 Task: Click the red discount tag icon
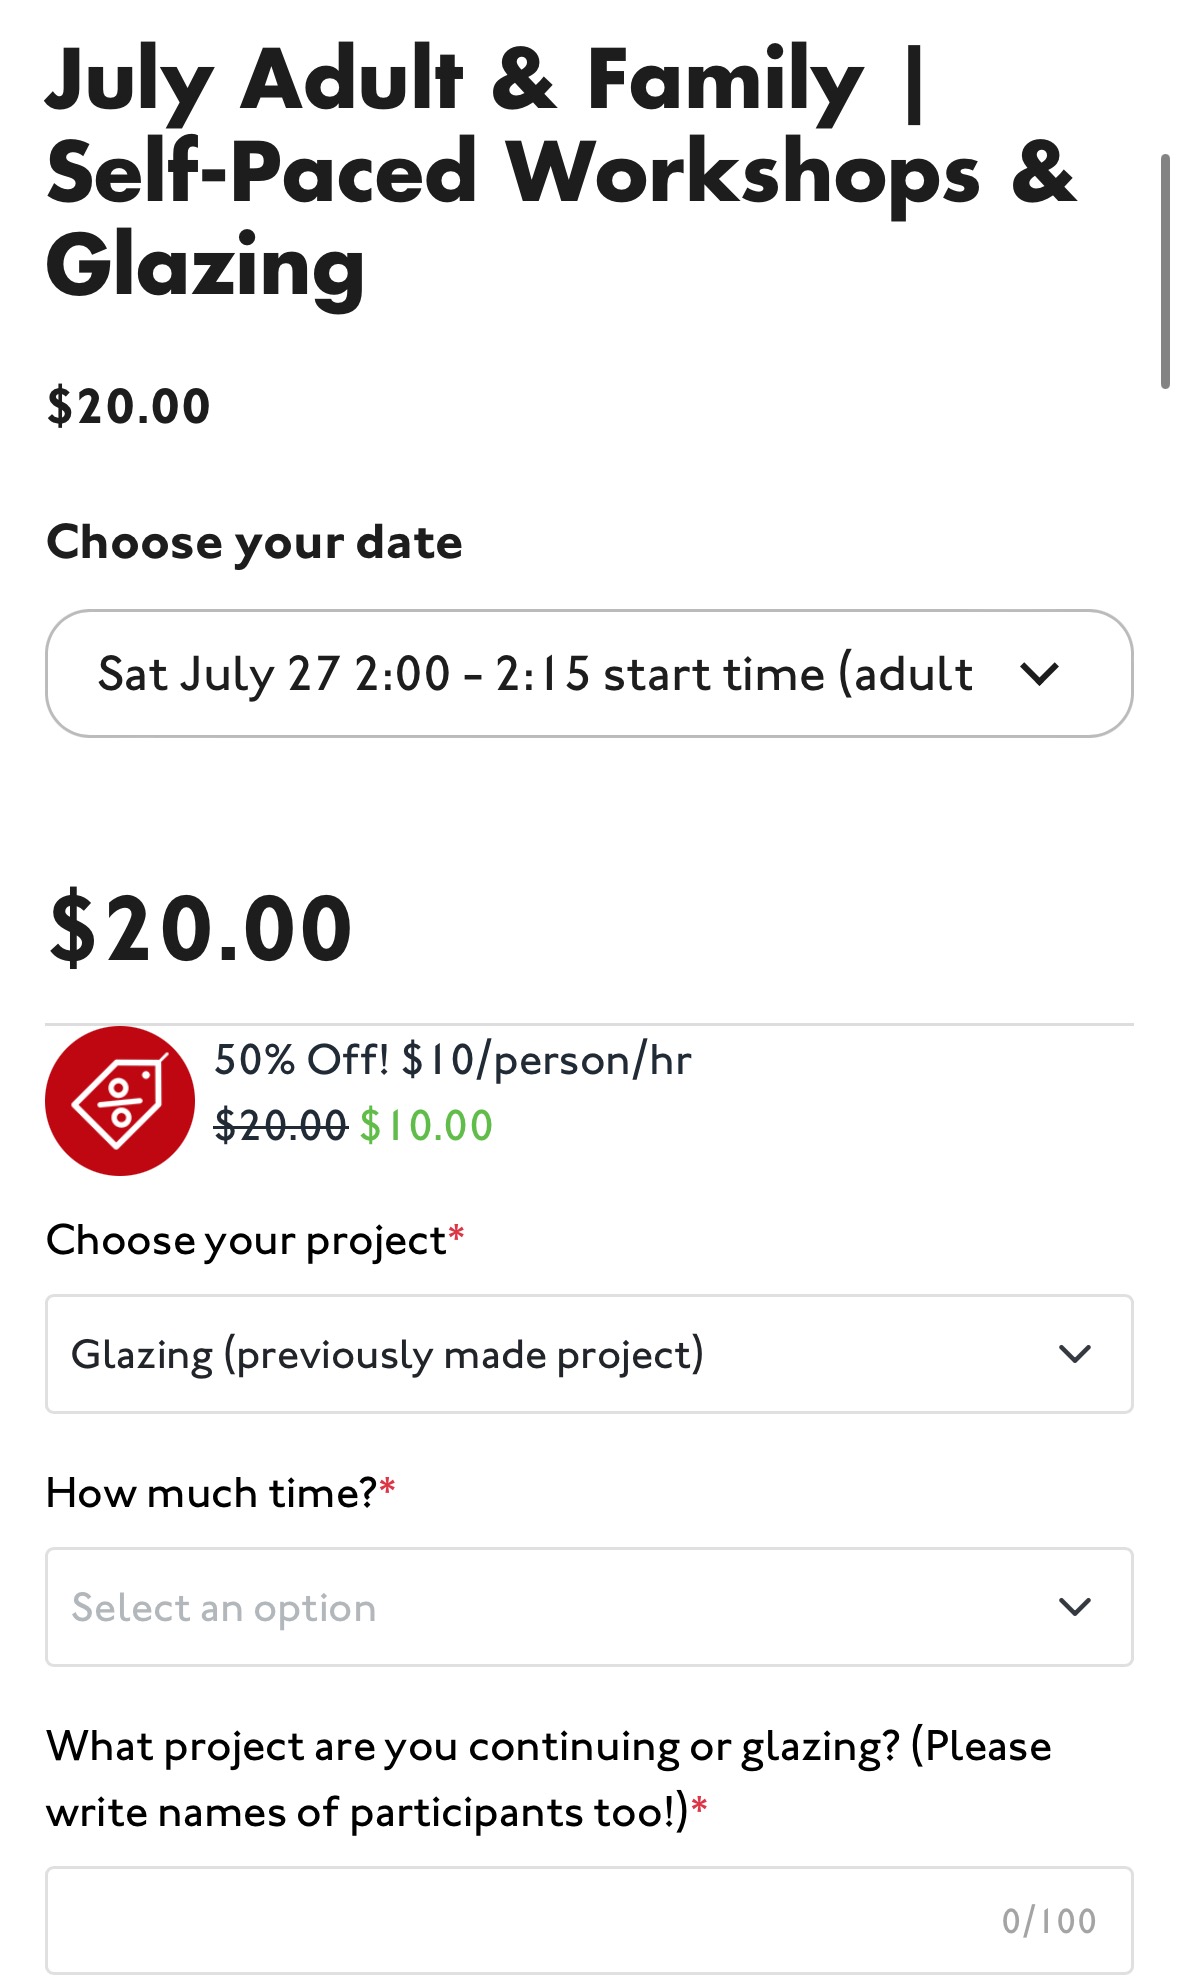(120, 1100)
